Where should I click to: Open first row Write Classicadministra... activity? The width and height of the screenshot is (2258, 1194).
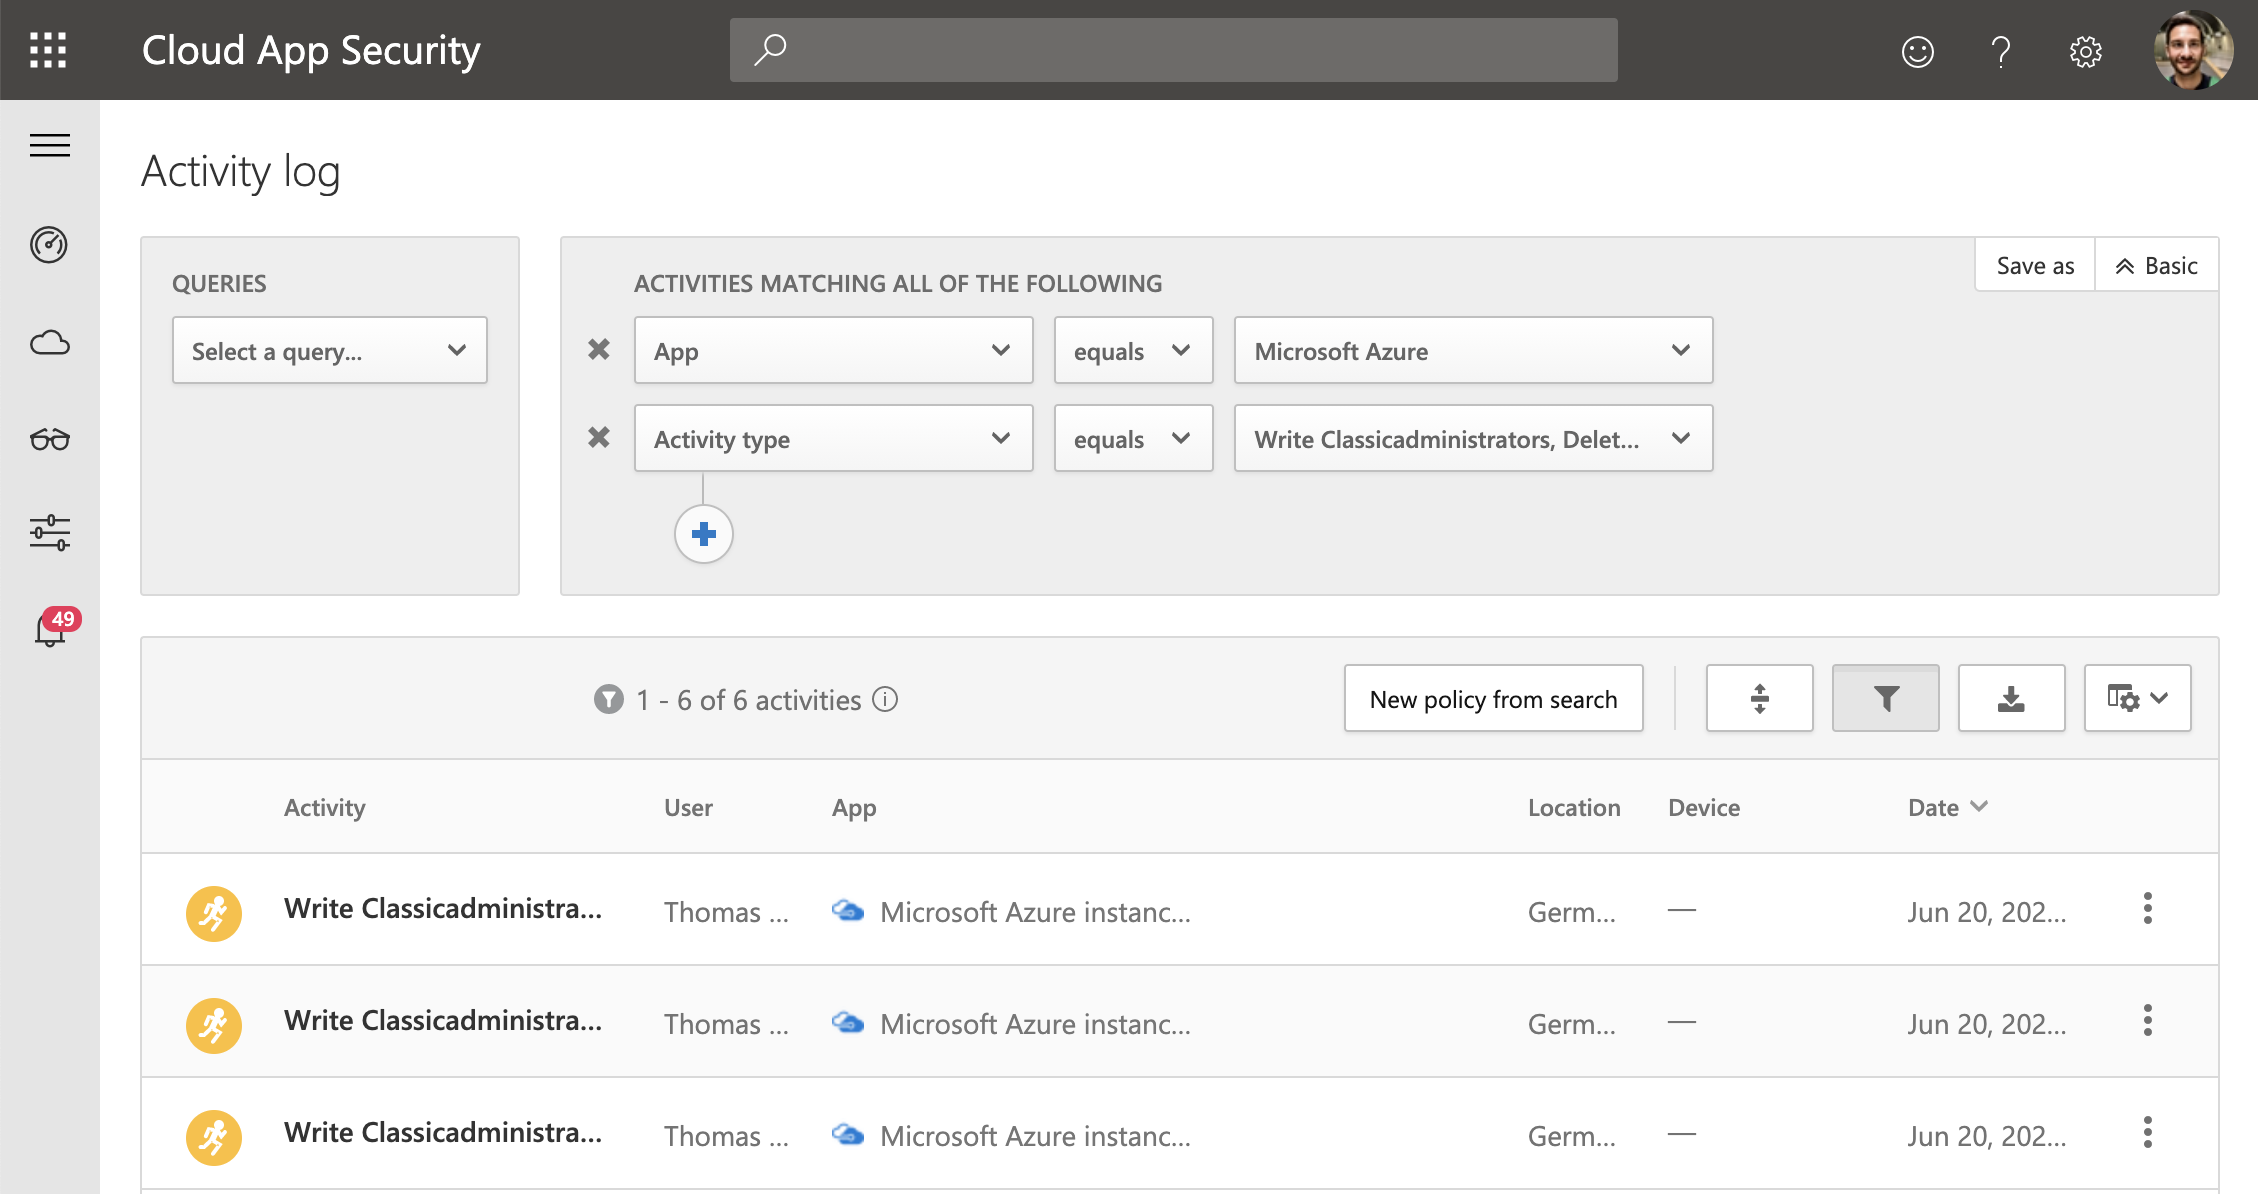443,908
